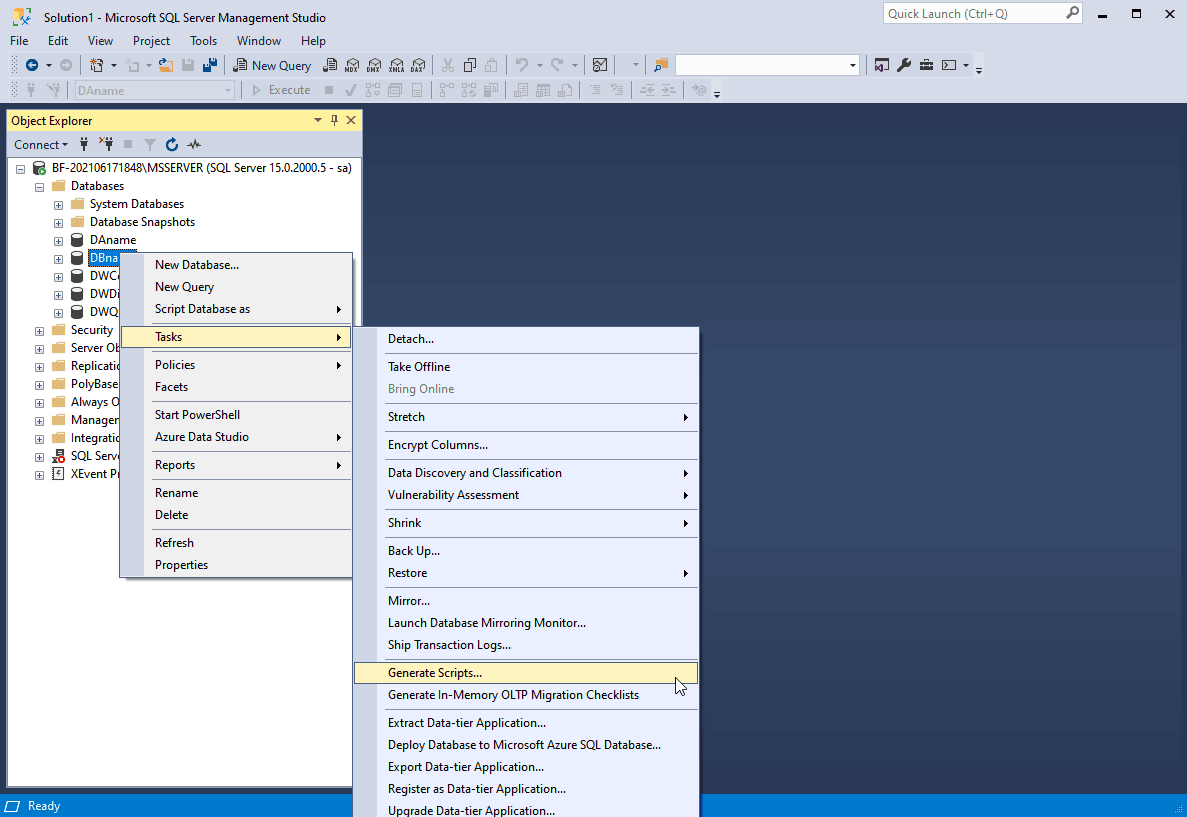
Task: Expand the PolyBase folder node
Action: click(39, 385)
